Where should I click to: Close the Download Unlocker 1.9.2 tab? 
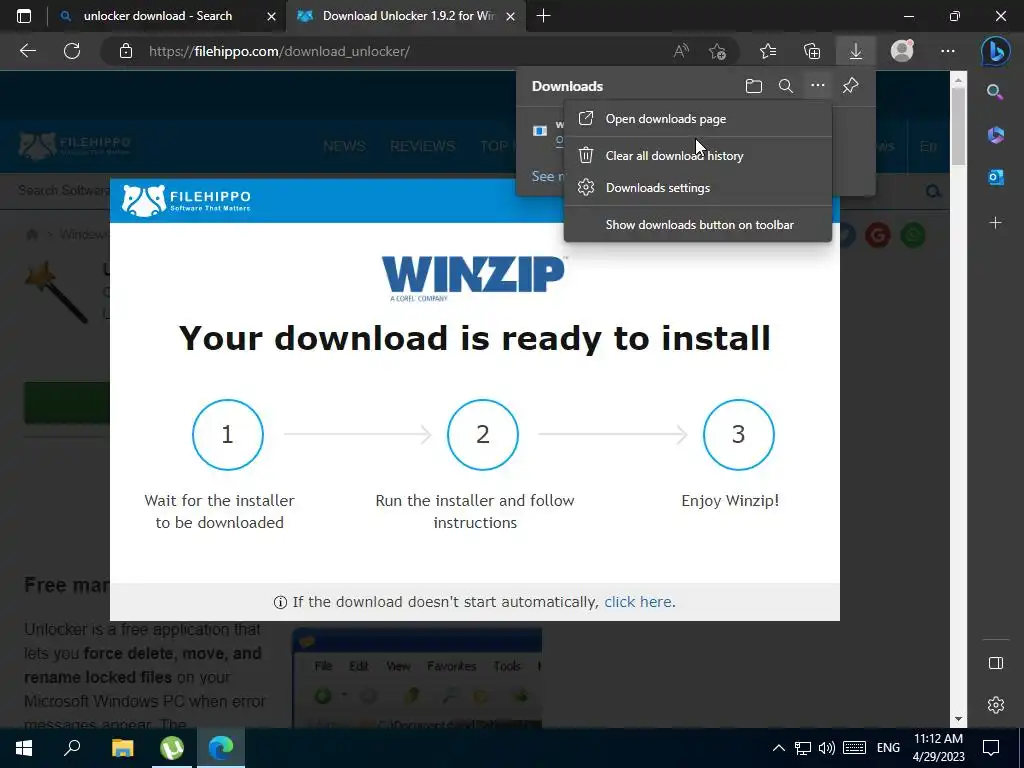(x=511, y=16)
